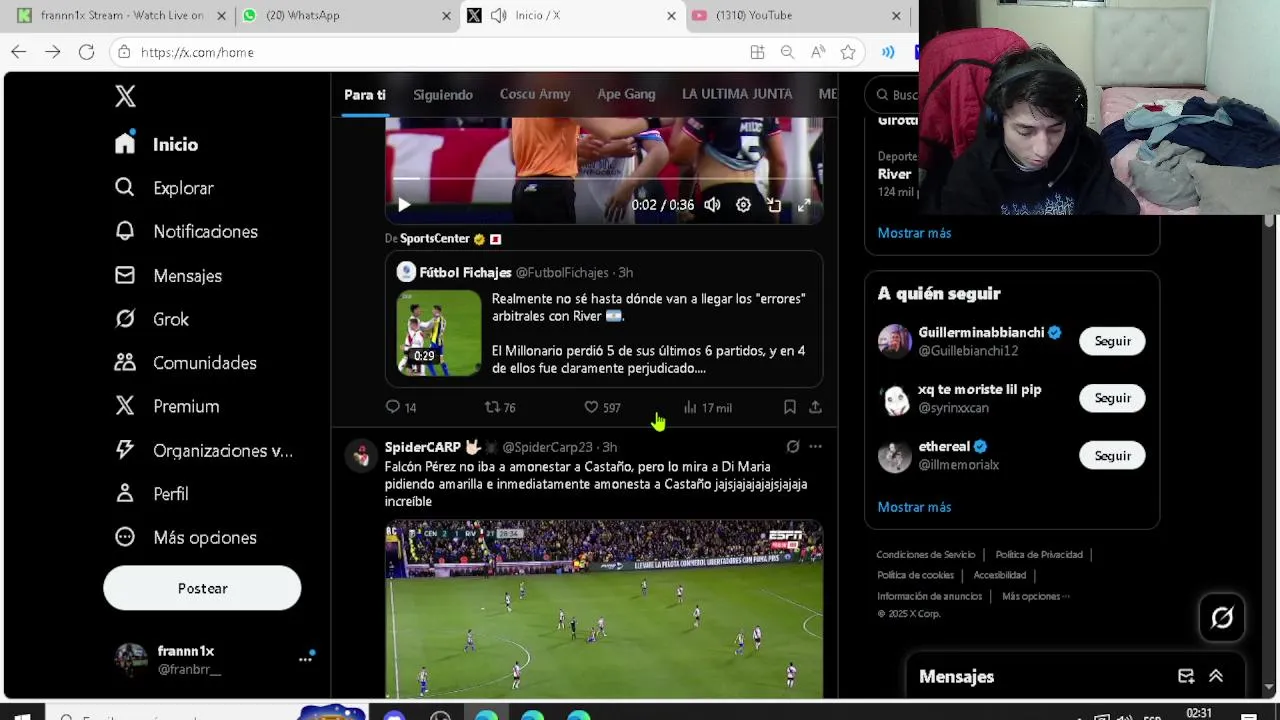1280x720 pixels.
Task: Open Perfil in the sidebar
Action: [151, 494]
